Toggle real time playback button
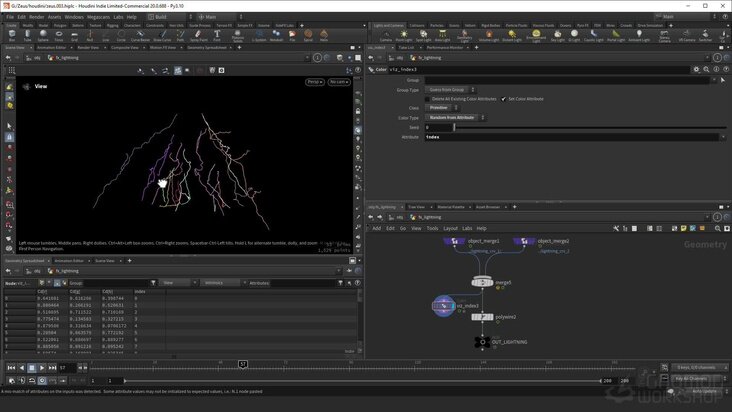Image resolution: width=732 pixels, height=412 pixels. coord(42,381)
